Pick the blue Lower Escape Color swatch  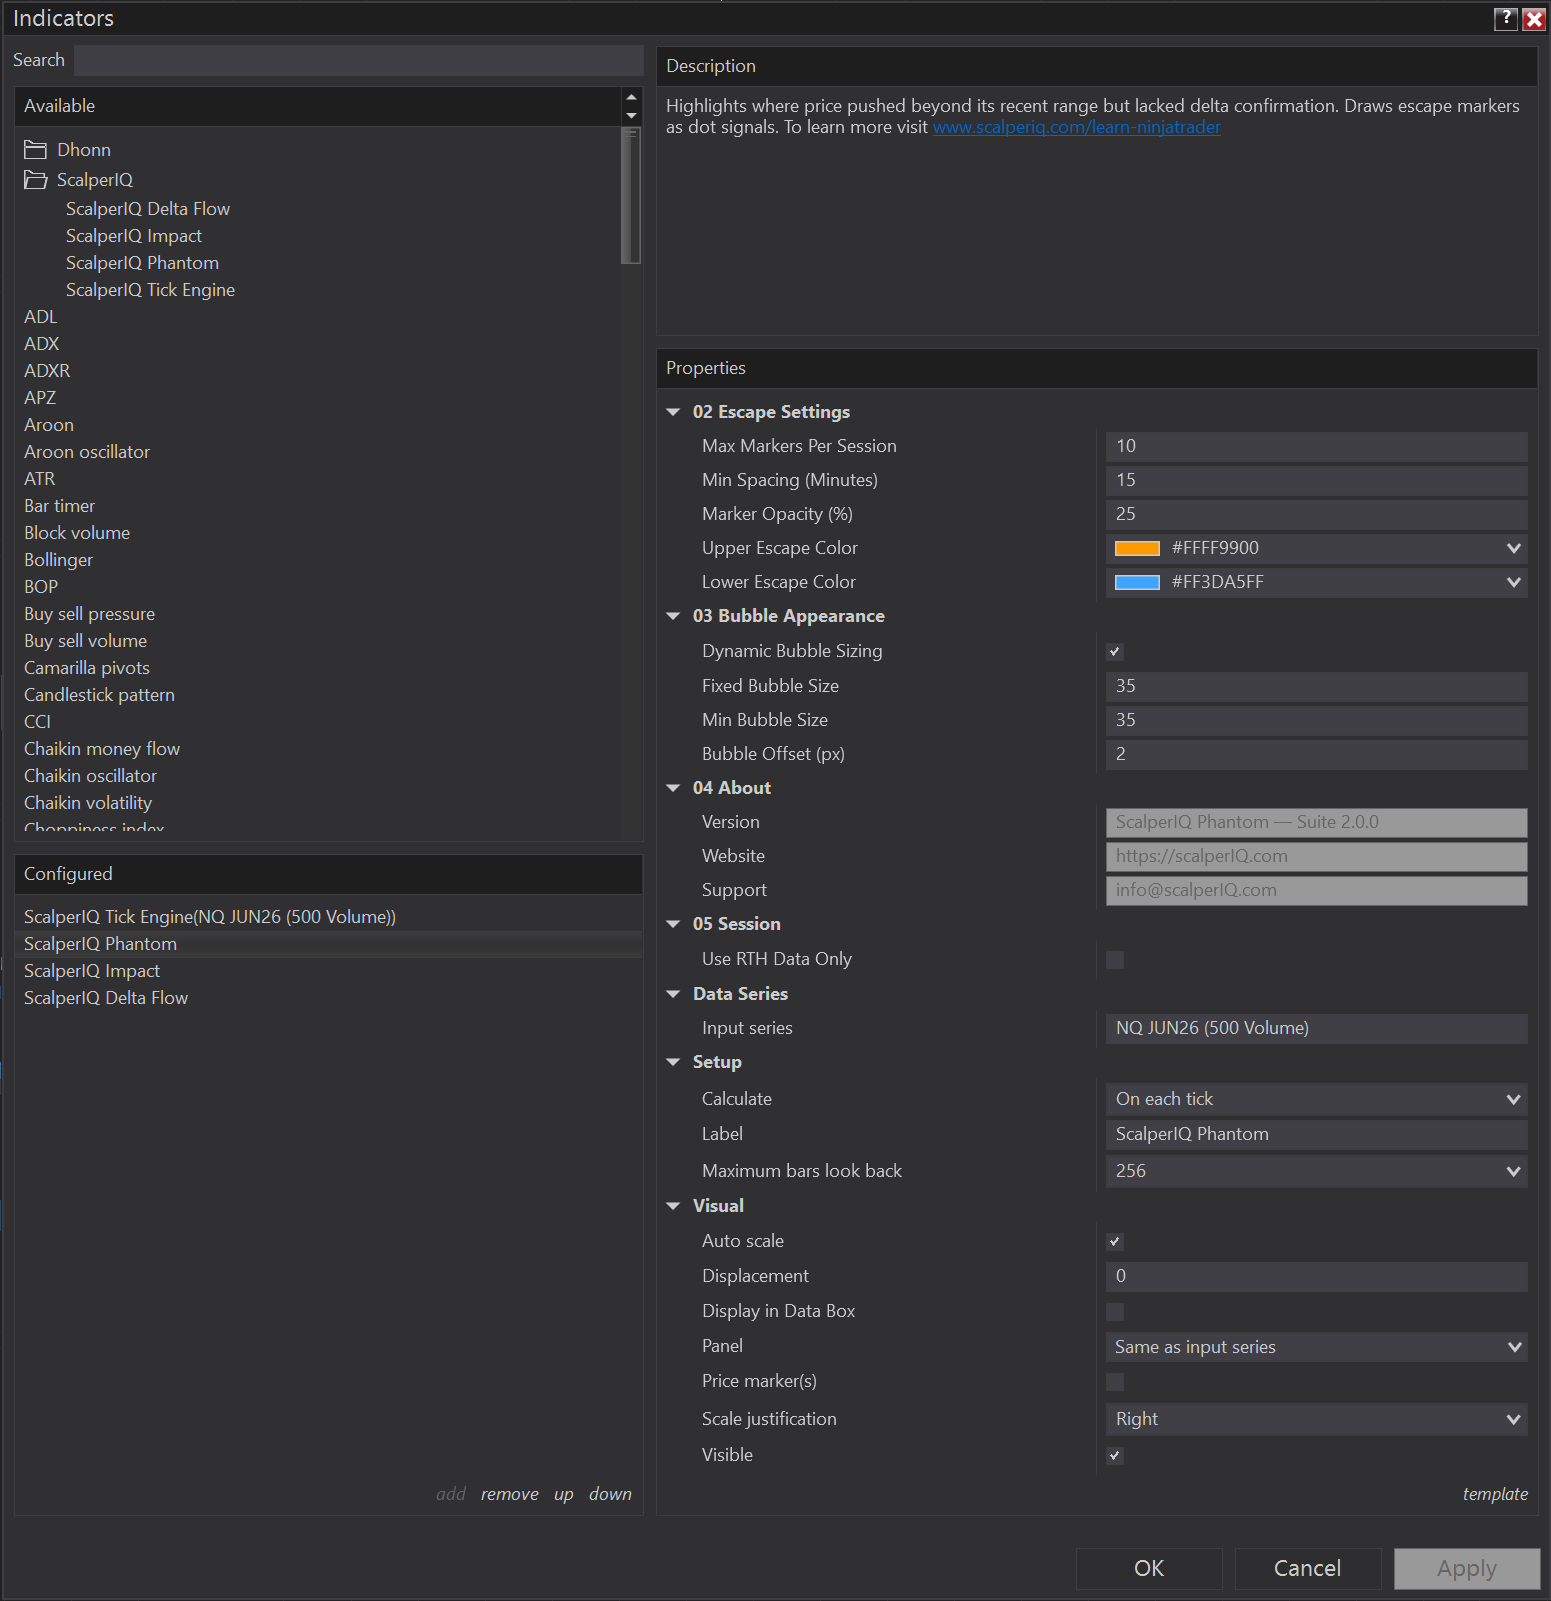tap(1137, 582)
